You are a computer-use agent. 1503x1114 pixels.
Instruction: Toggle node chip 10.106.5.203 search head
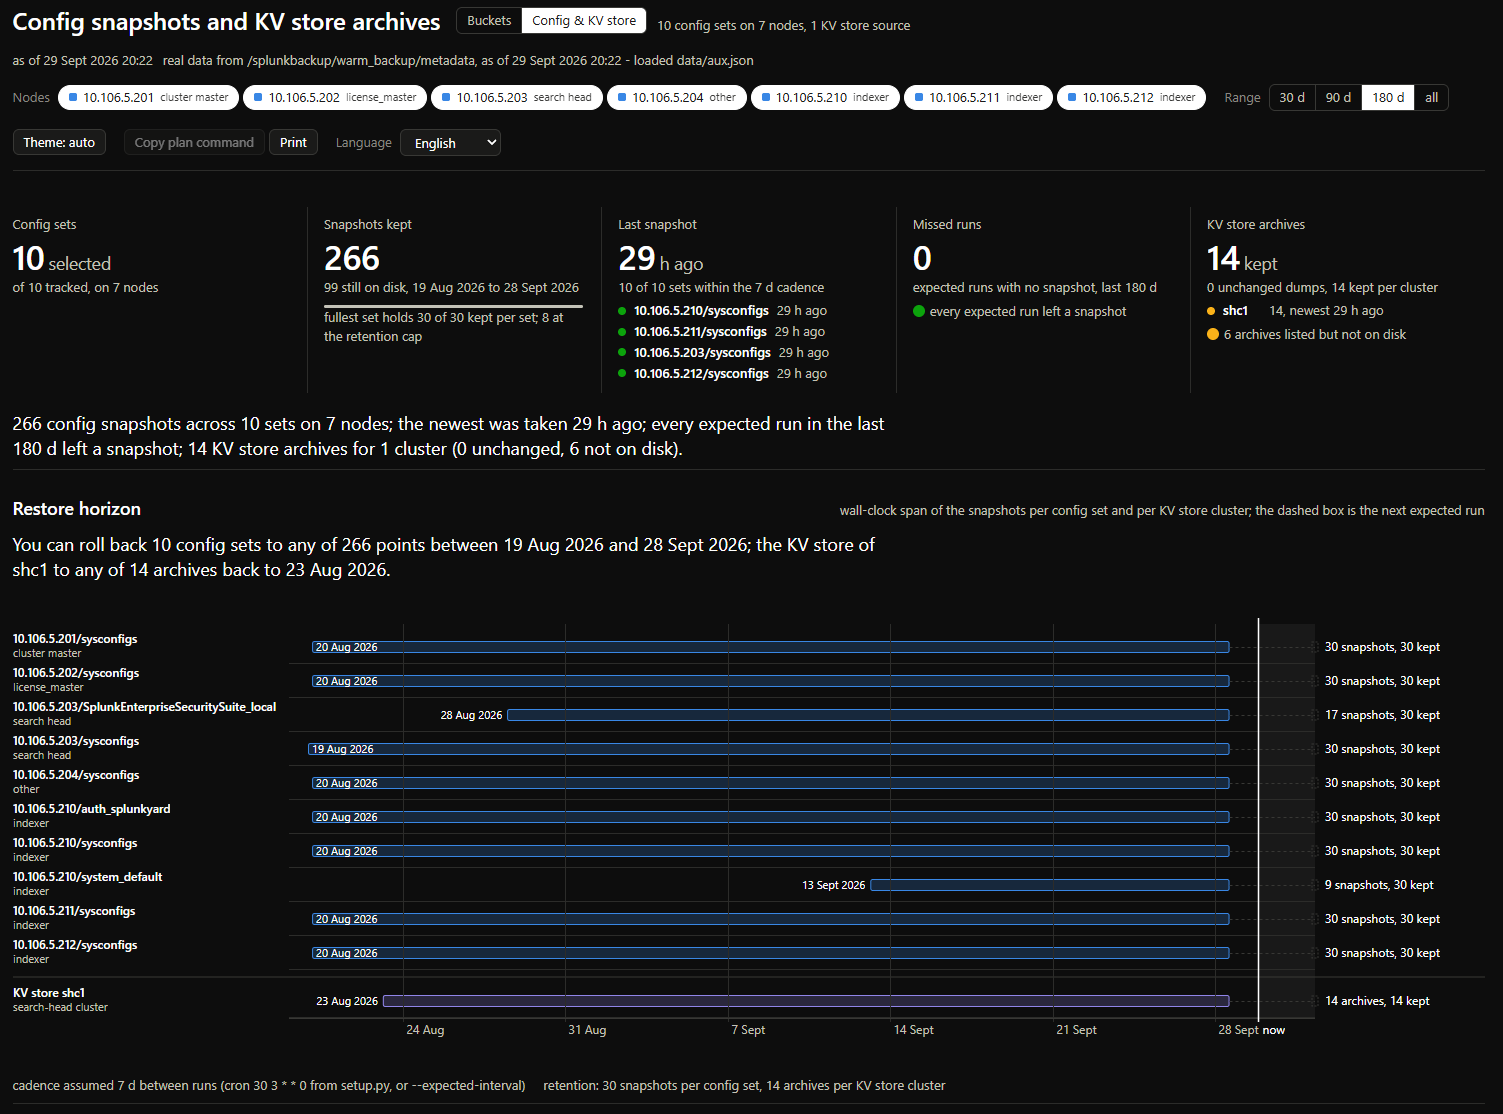[x=517, y=97]
